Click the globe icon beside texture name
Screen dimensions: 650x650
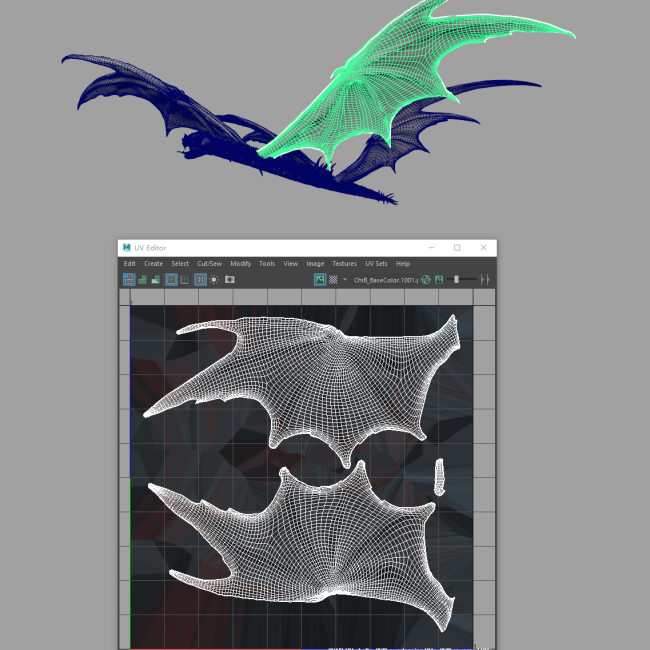tap(426, 280)
